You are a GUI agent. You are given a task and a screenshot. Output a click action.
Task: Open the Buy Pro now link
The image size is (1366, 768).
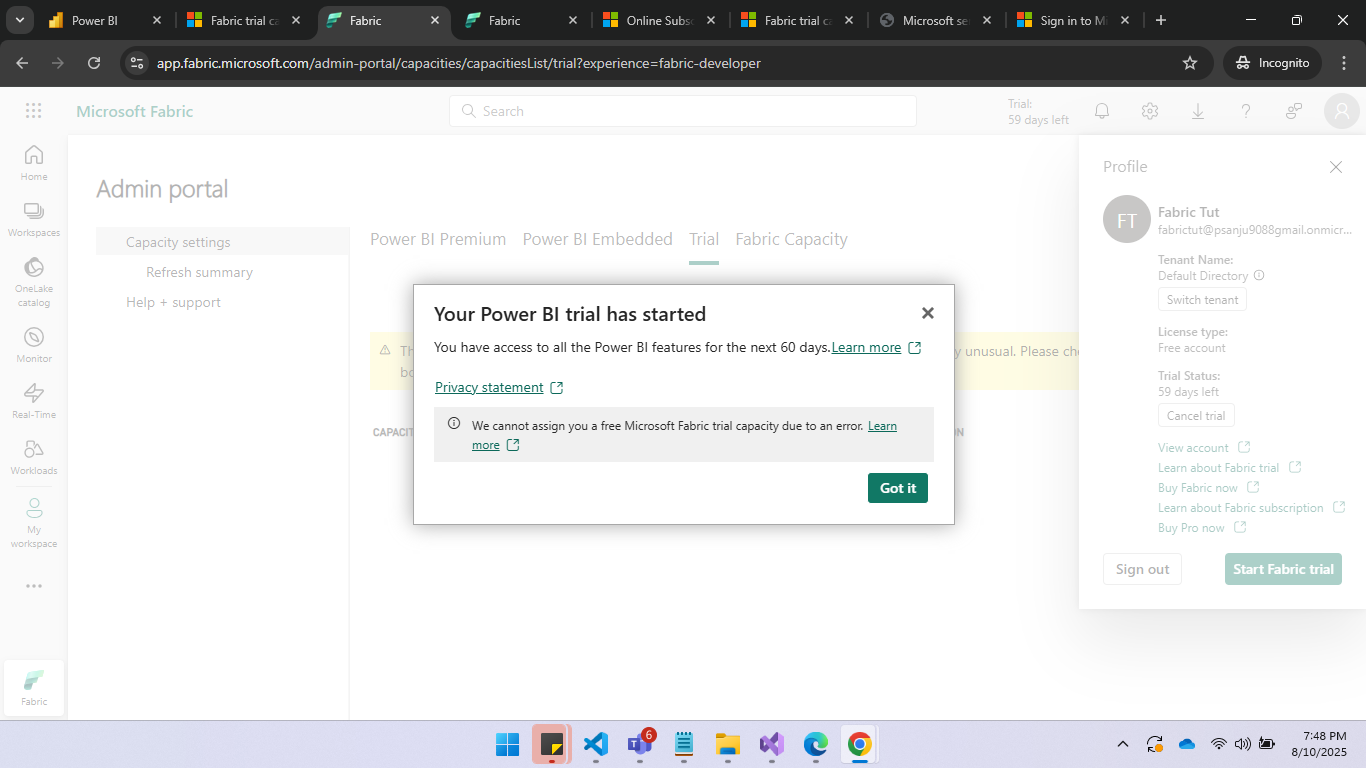[x=1191, y=528]
